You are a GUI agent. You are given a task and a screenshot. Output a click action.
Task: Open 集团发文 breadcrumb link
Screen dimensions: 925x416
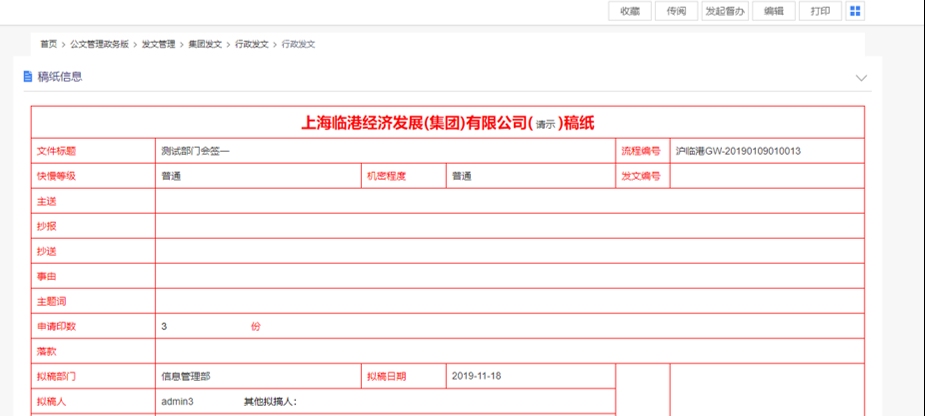tap(205, 44)
